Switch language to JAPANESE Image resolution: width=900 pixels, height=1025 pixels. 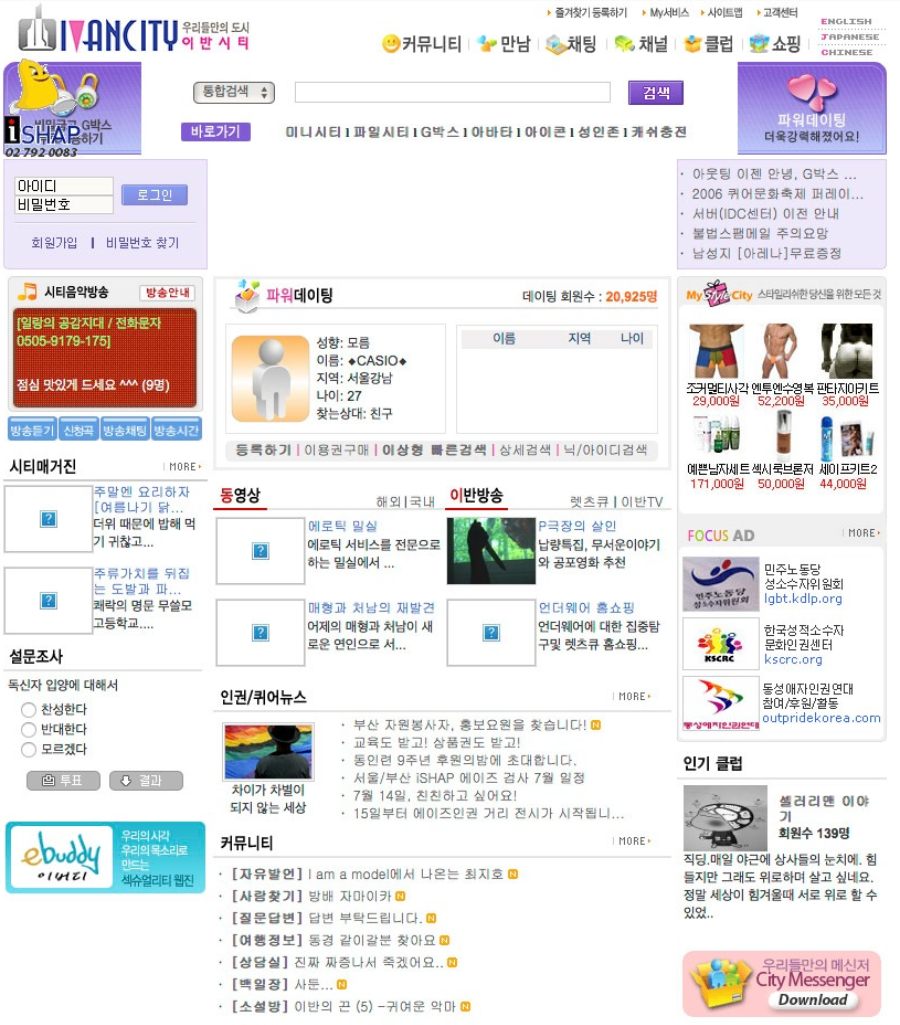pos(850,37)
